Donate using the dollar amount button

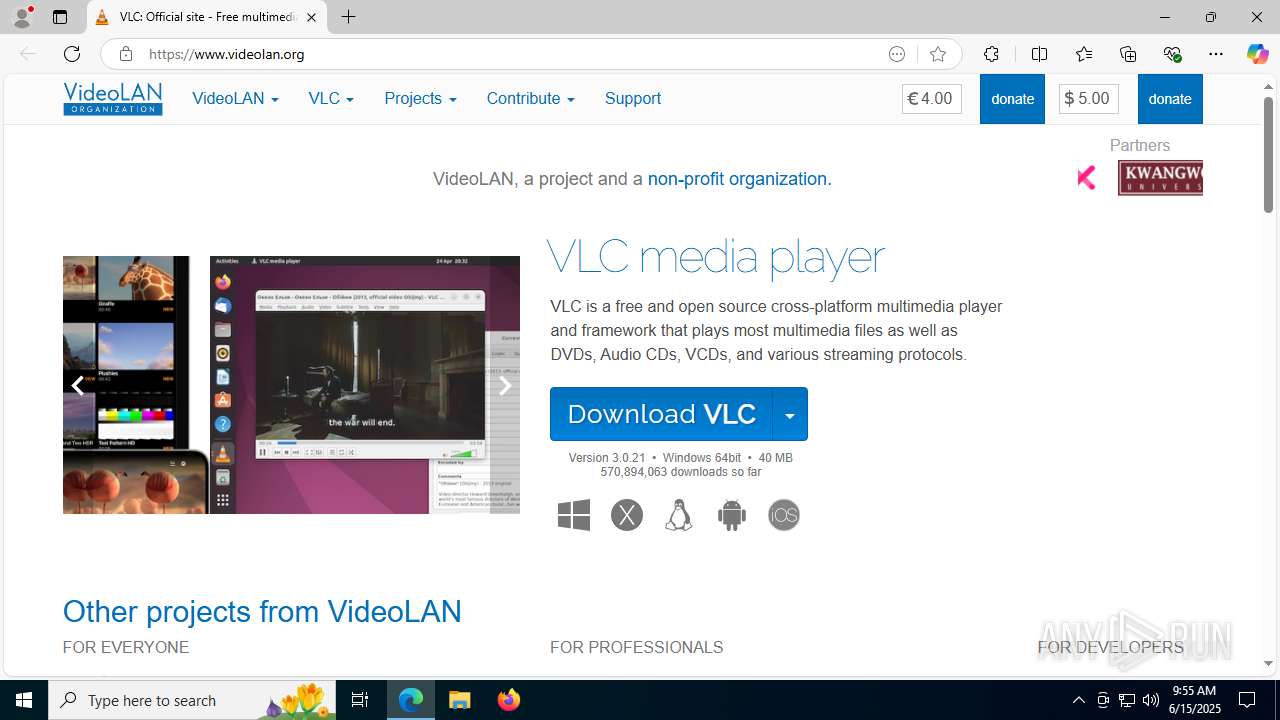point(1170,99)
